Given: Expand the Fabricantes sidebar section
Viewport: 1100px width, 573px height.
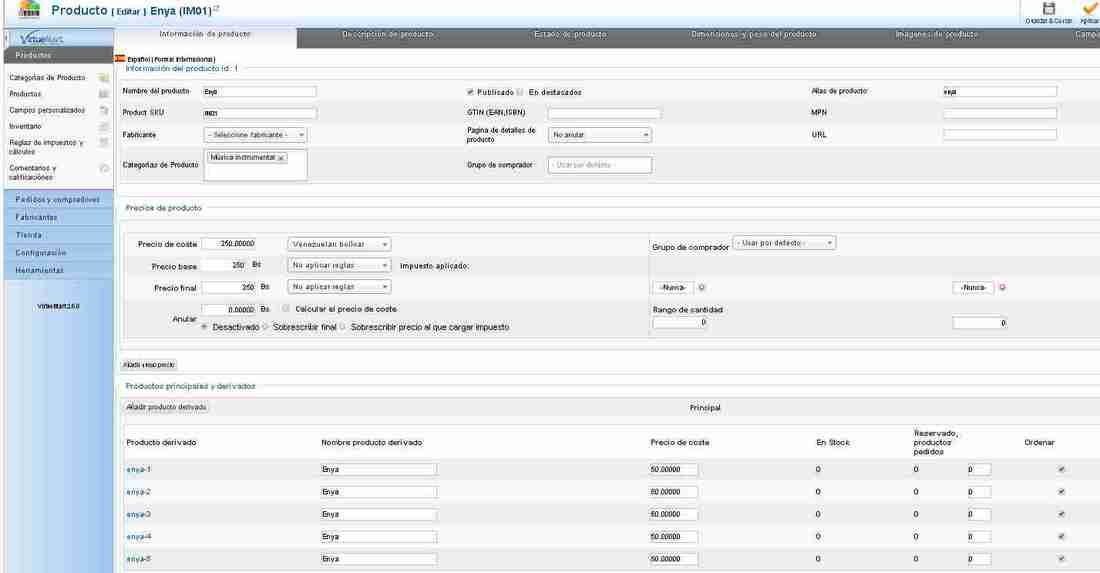Looking at the screenshot, I should [x=58, y=217].
